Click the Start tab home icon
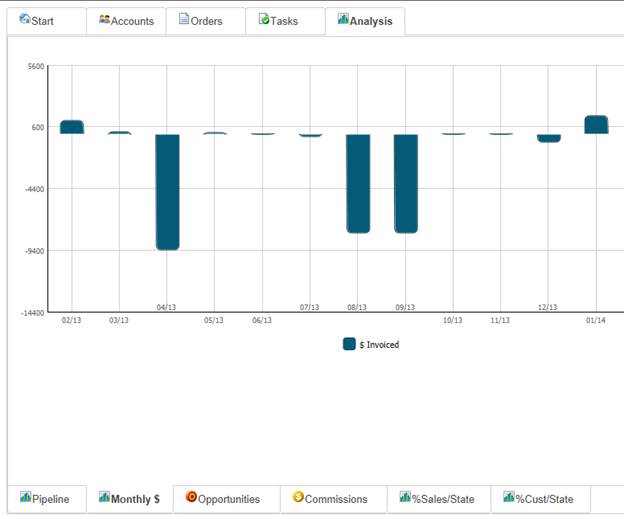This screenshot has height=519, width=624. pos(25,19)
